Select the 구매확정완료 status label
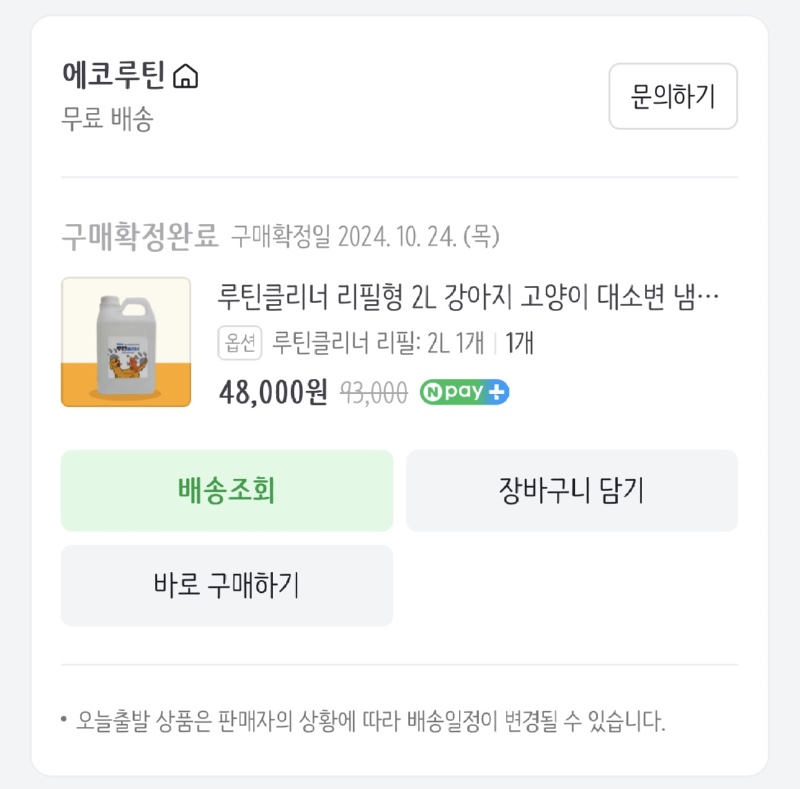 [x=140, y=237]
